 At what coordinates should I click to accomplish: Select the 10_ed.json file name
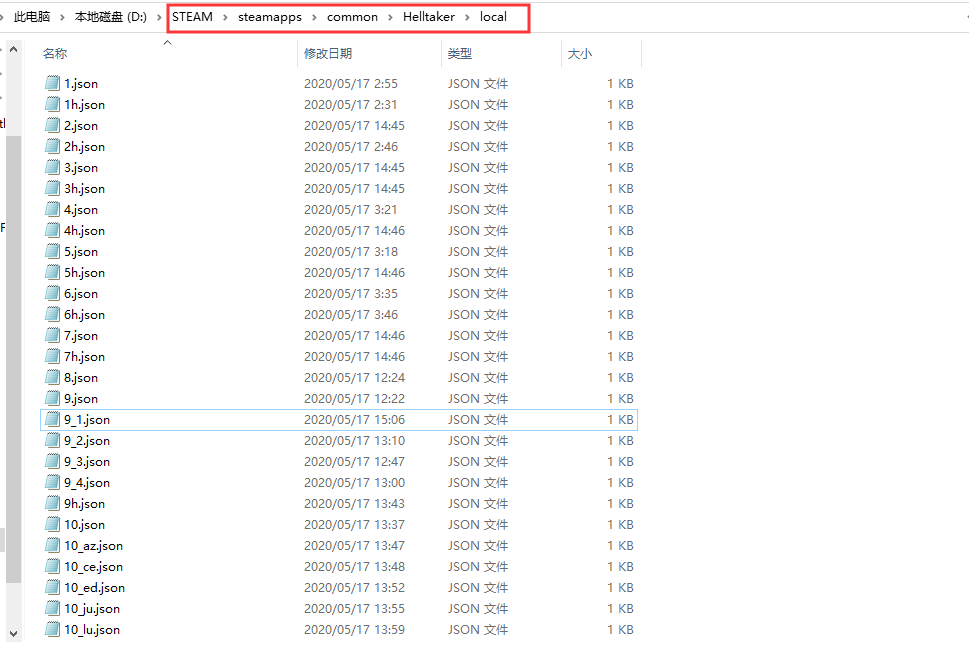[95, 588]
